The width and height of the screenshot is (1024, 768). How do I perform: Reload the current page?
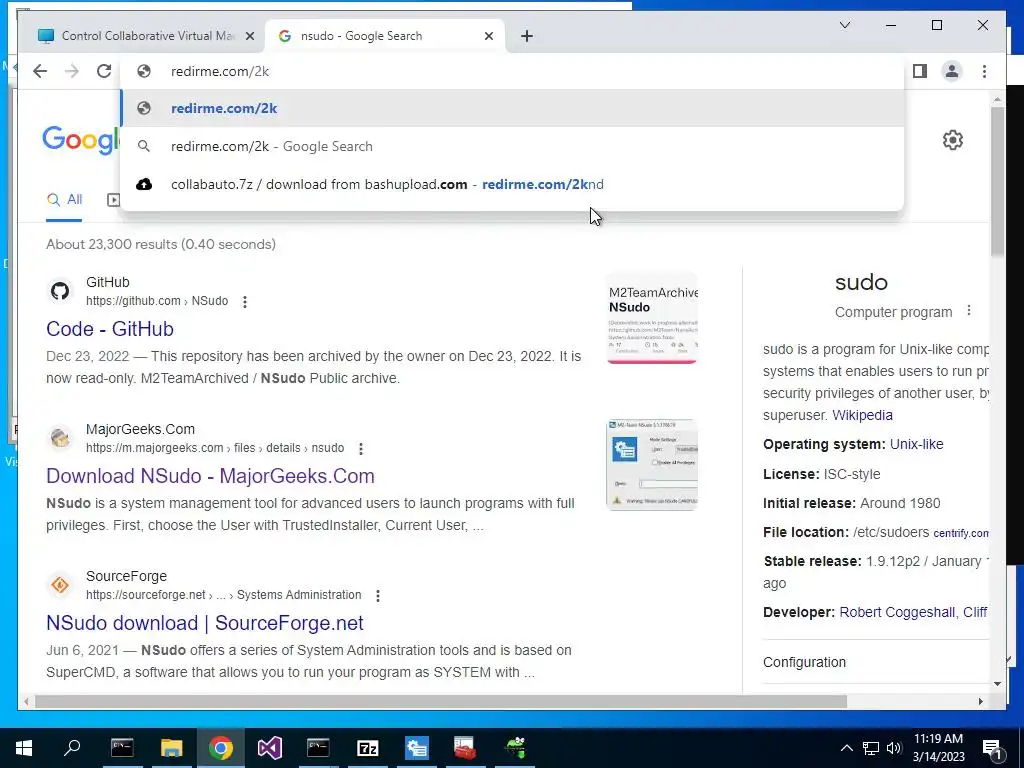click(x=104, y=71)
